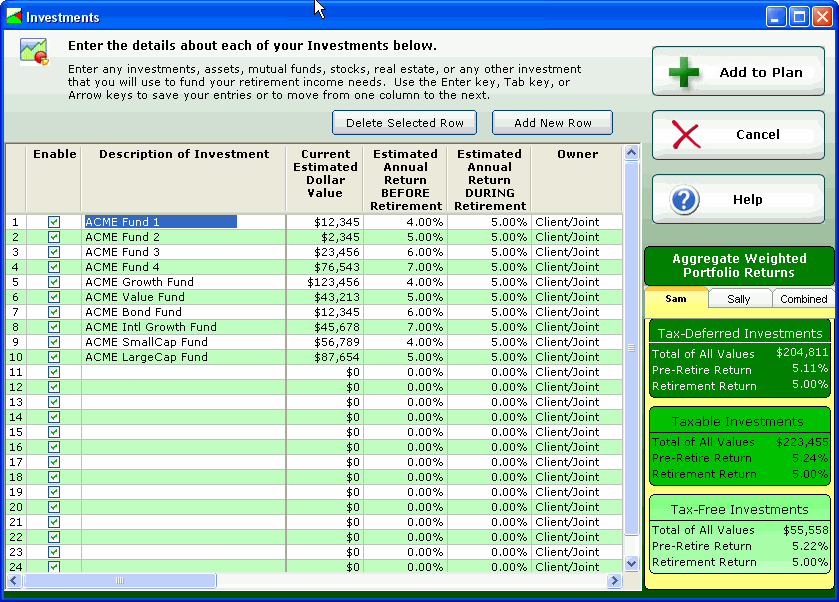Click the ACME Fund 1 description field

[x=160, y=222]
